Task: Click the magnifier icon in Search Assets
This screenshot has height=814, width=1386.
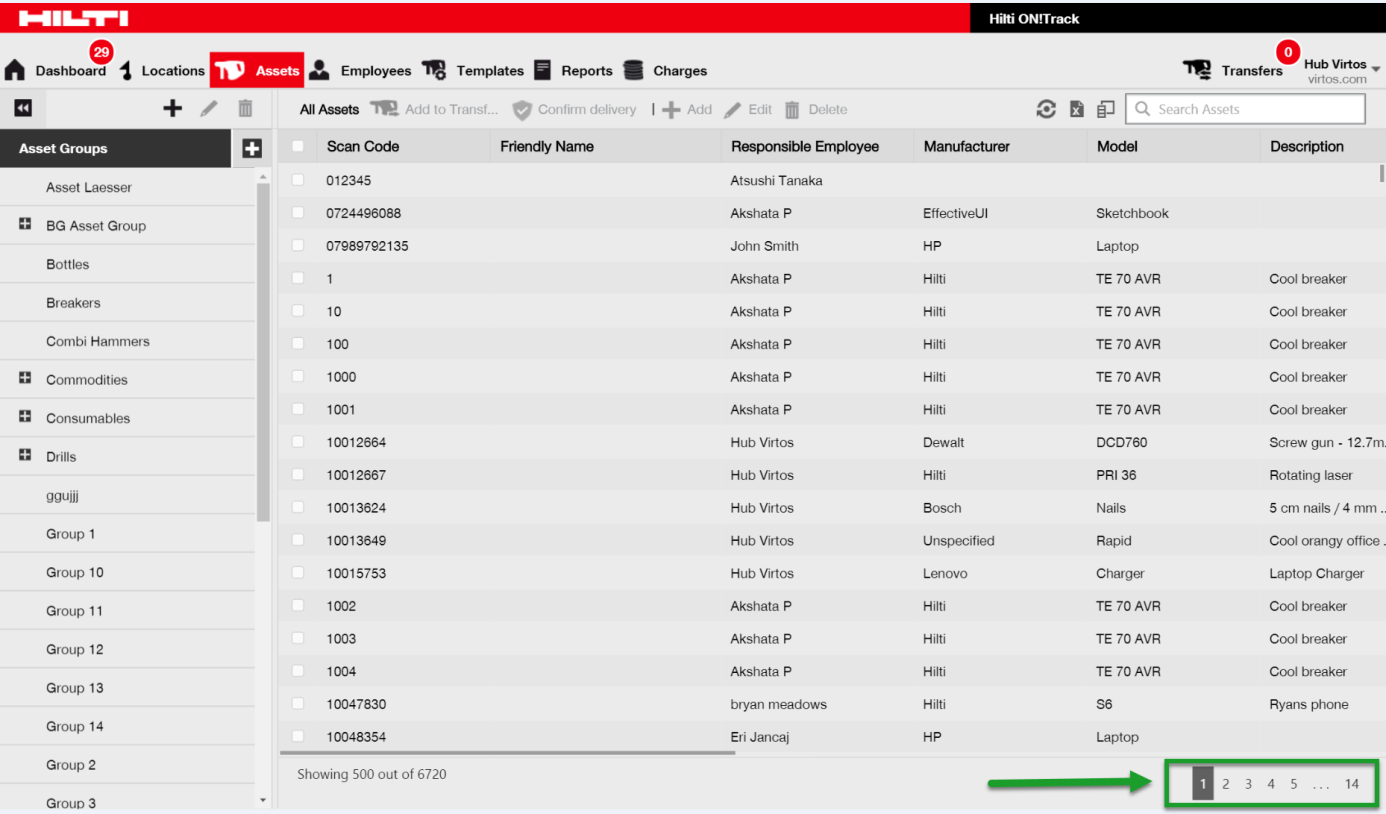Action: click(x=1142, y=109)
